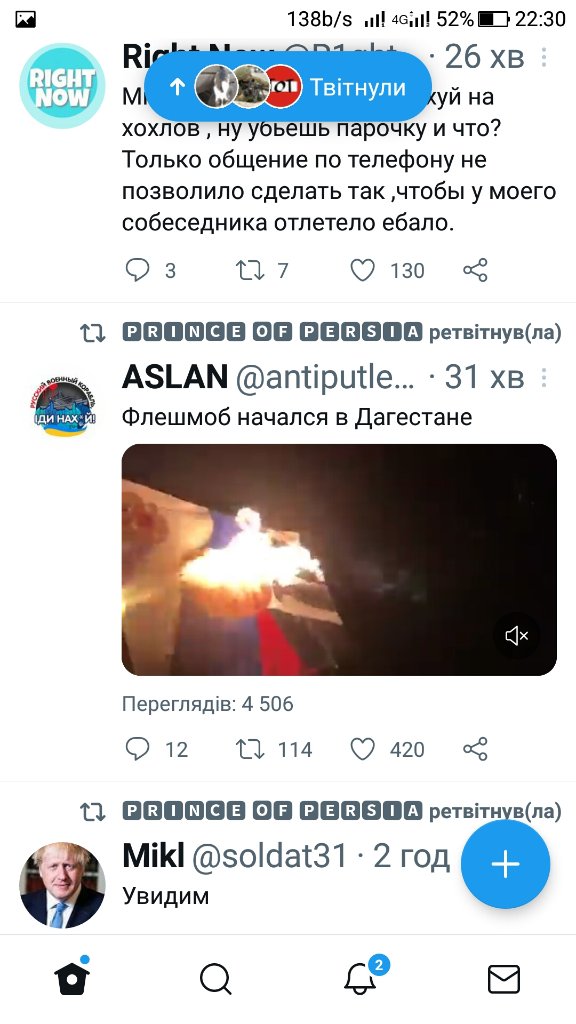Screen dimensions: 576x1024
Task: Open the @antiputle... profile link
Action: click(325, 377)
